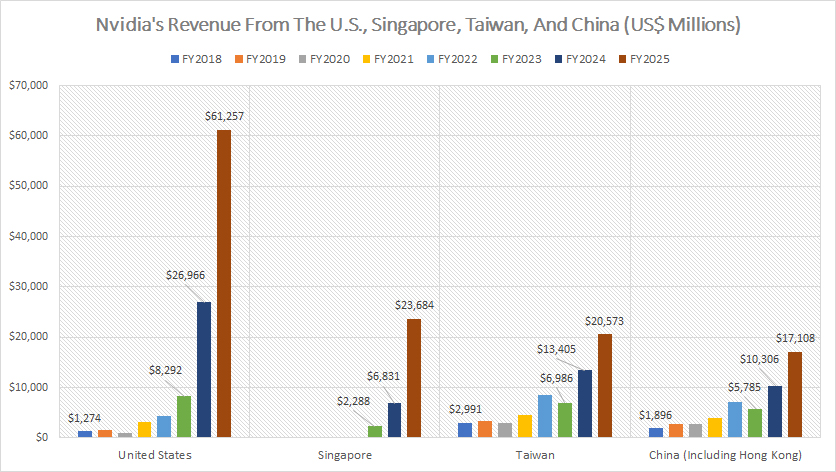Click the chart title text
The width and height of the screenshot is (836, 472).
tap(417, 24)
